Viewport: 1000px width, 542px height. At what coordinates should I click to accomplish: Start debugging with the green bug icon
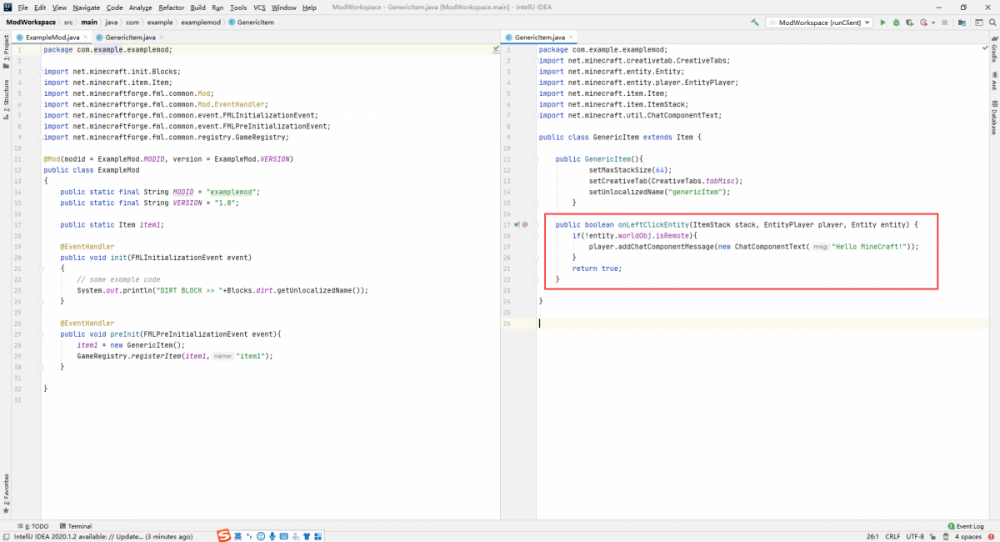click(x=896, y=22)
